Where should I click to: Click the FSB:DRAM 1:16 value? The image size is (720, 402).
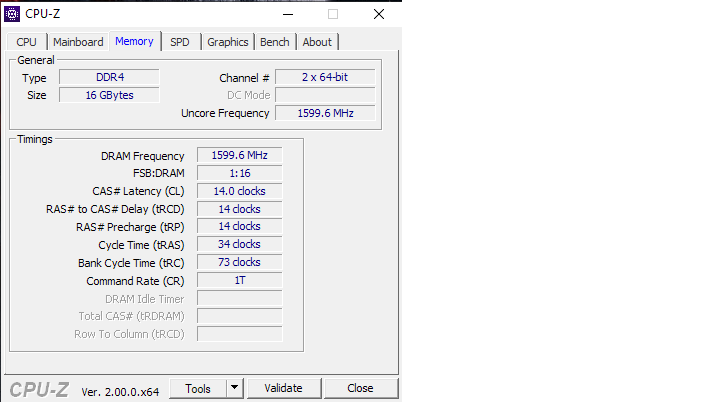[x=240, y=173]
